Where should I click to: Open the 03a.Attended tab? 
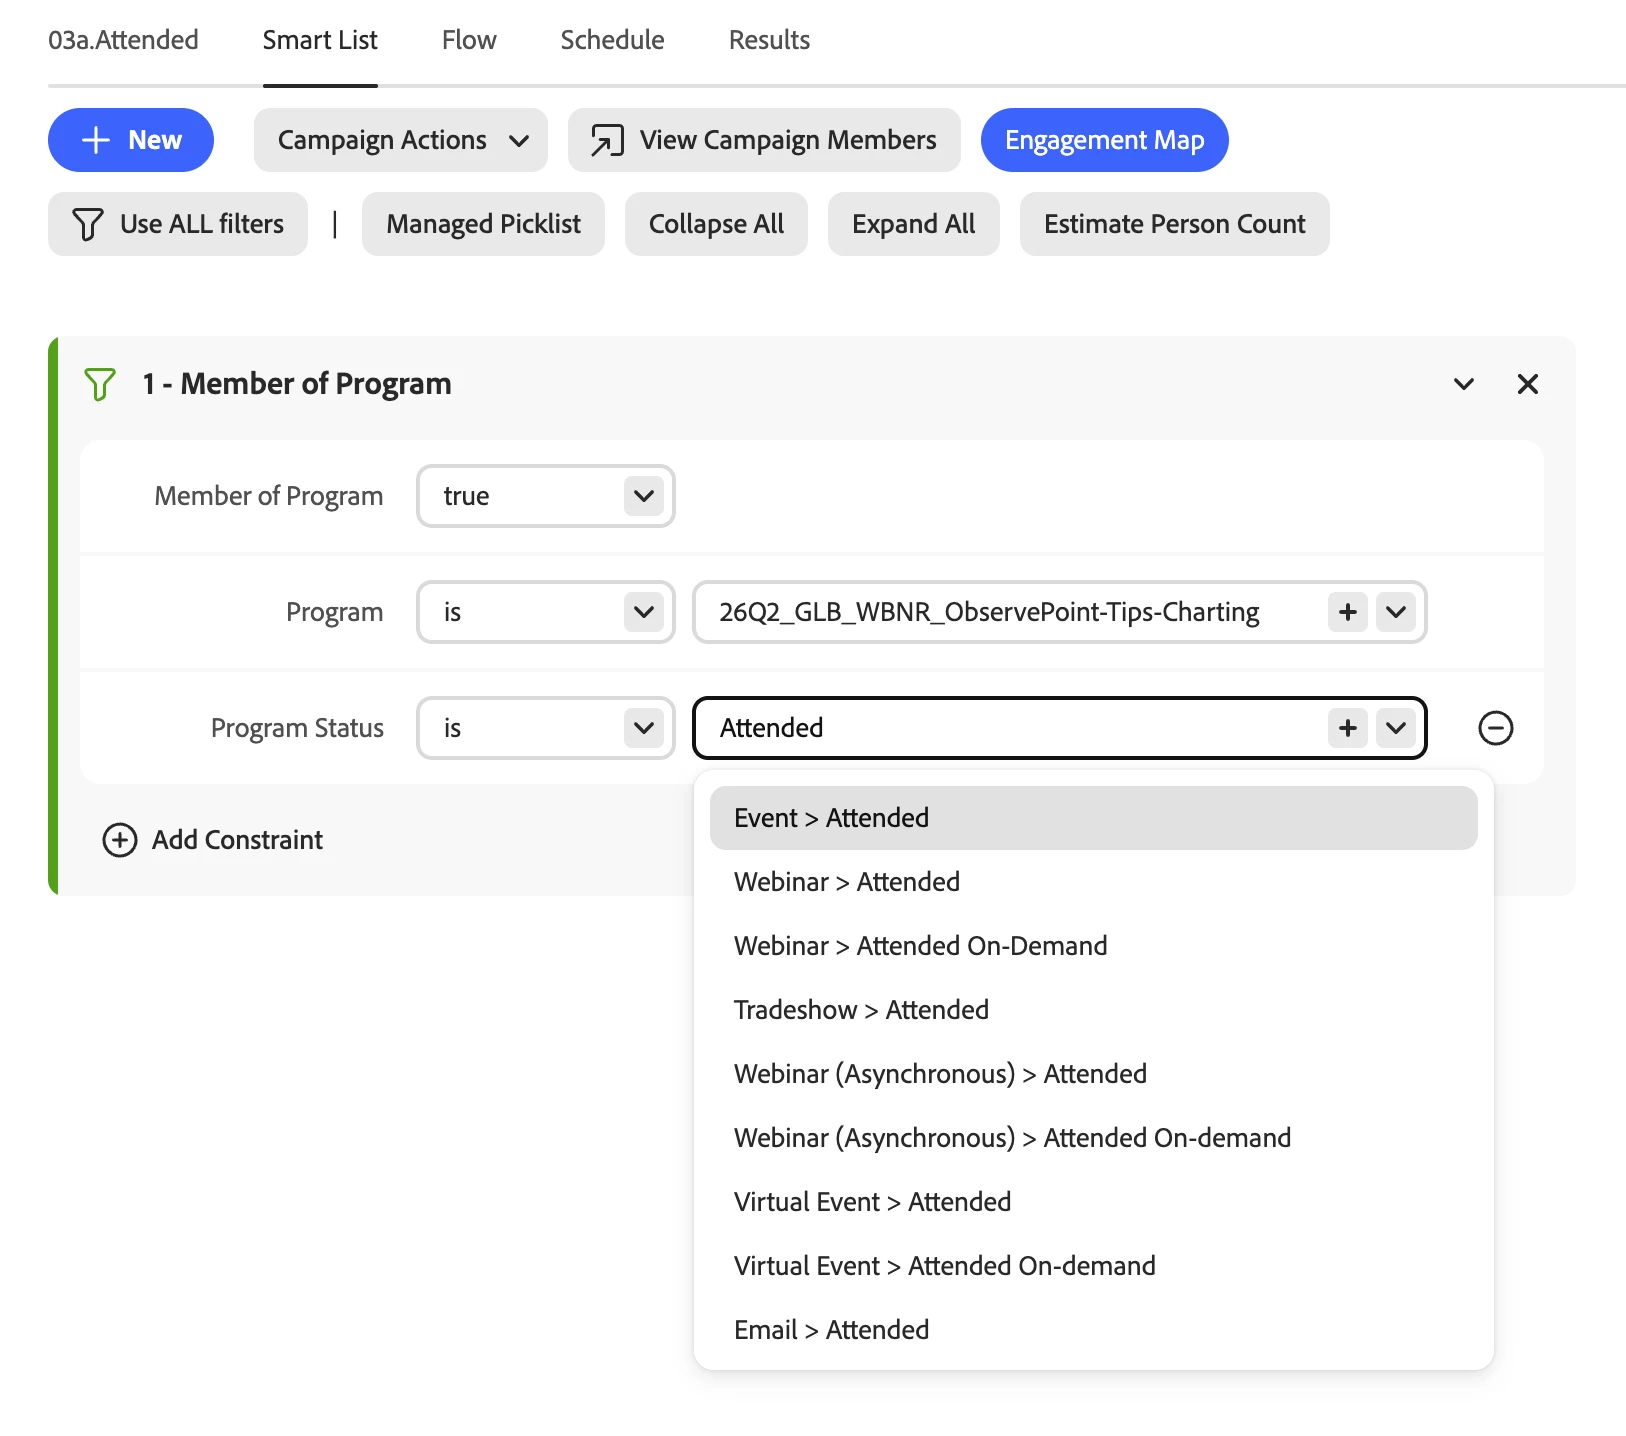tap(123, 40)
